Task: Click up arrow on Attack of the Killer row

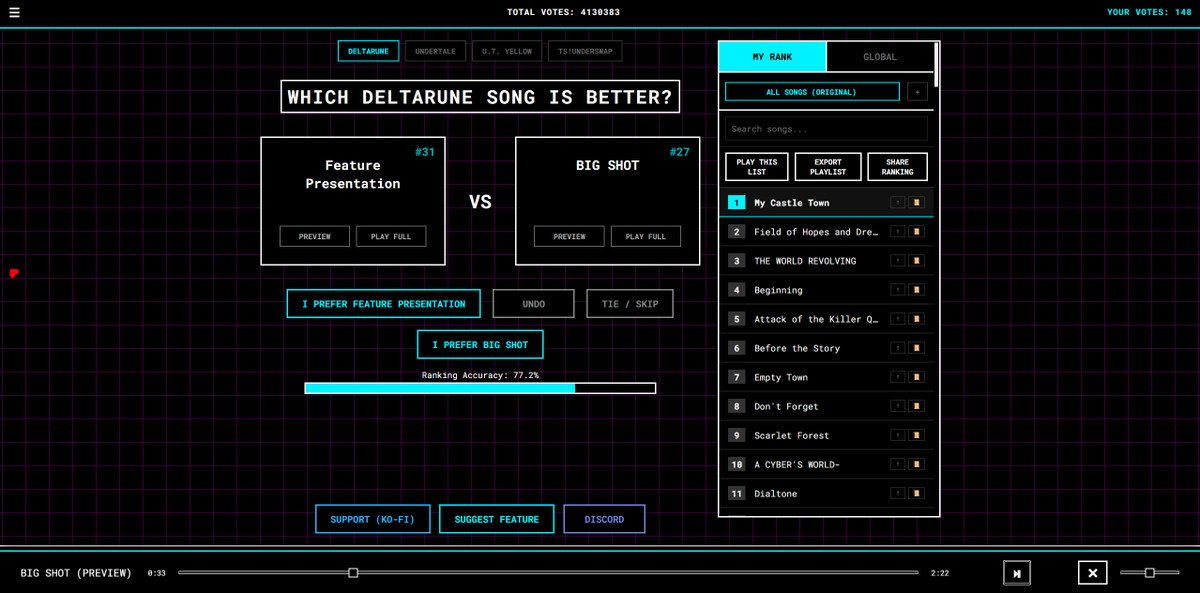Action: coord(898,319)
